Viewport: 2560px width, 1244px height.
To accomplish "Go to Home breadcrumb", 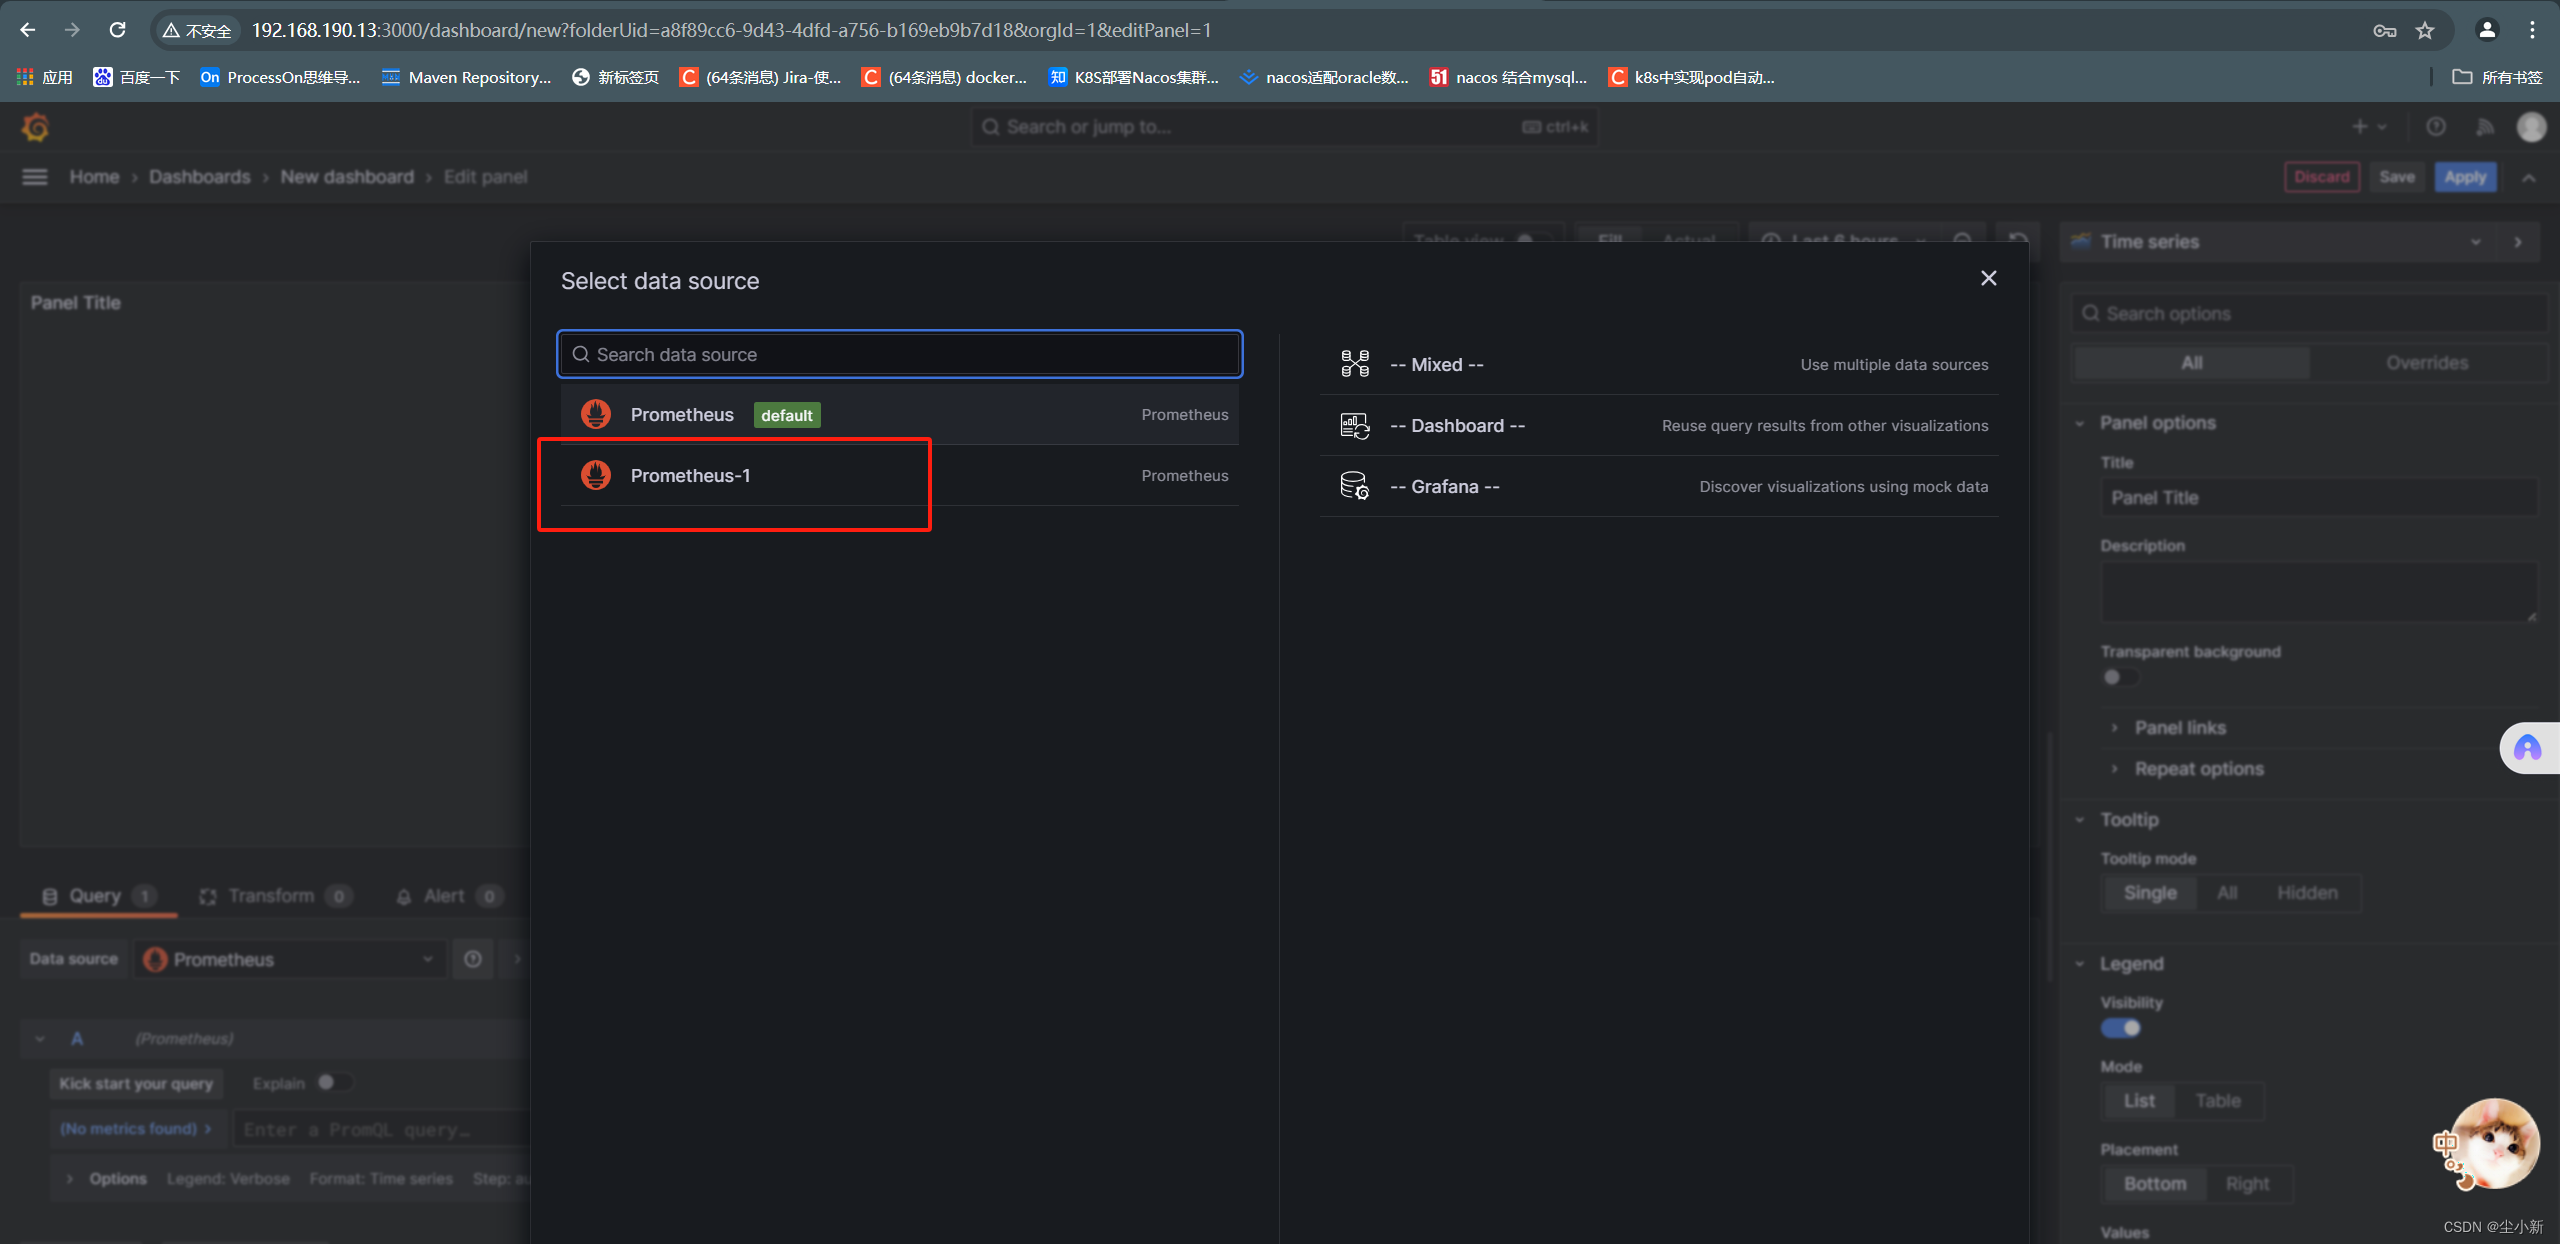I will coord(94,177).
